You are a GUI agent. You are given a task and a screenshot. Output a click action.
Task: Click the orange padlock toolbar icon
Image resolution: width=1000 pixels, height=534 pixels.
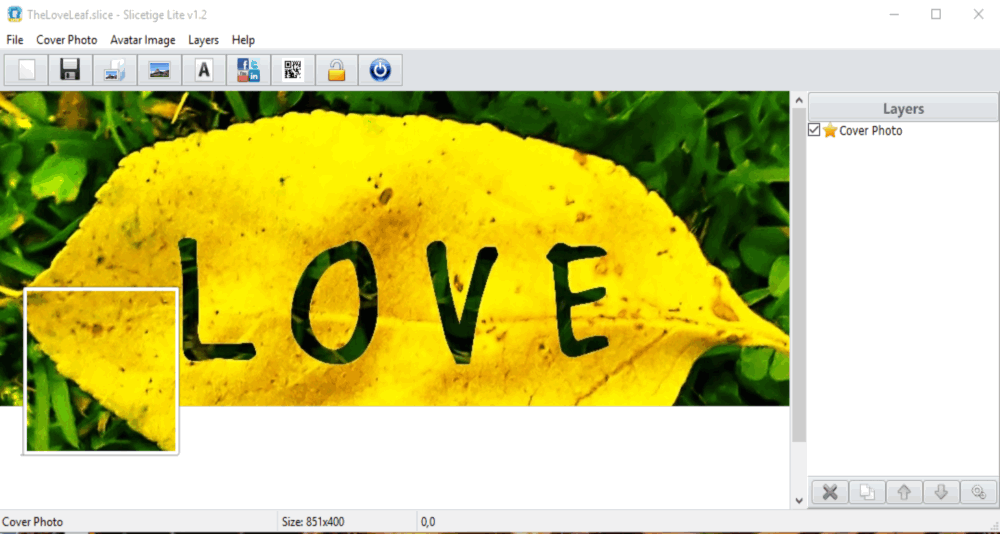coord(337,70)
